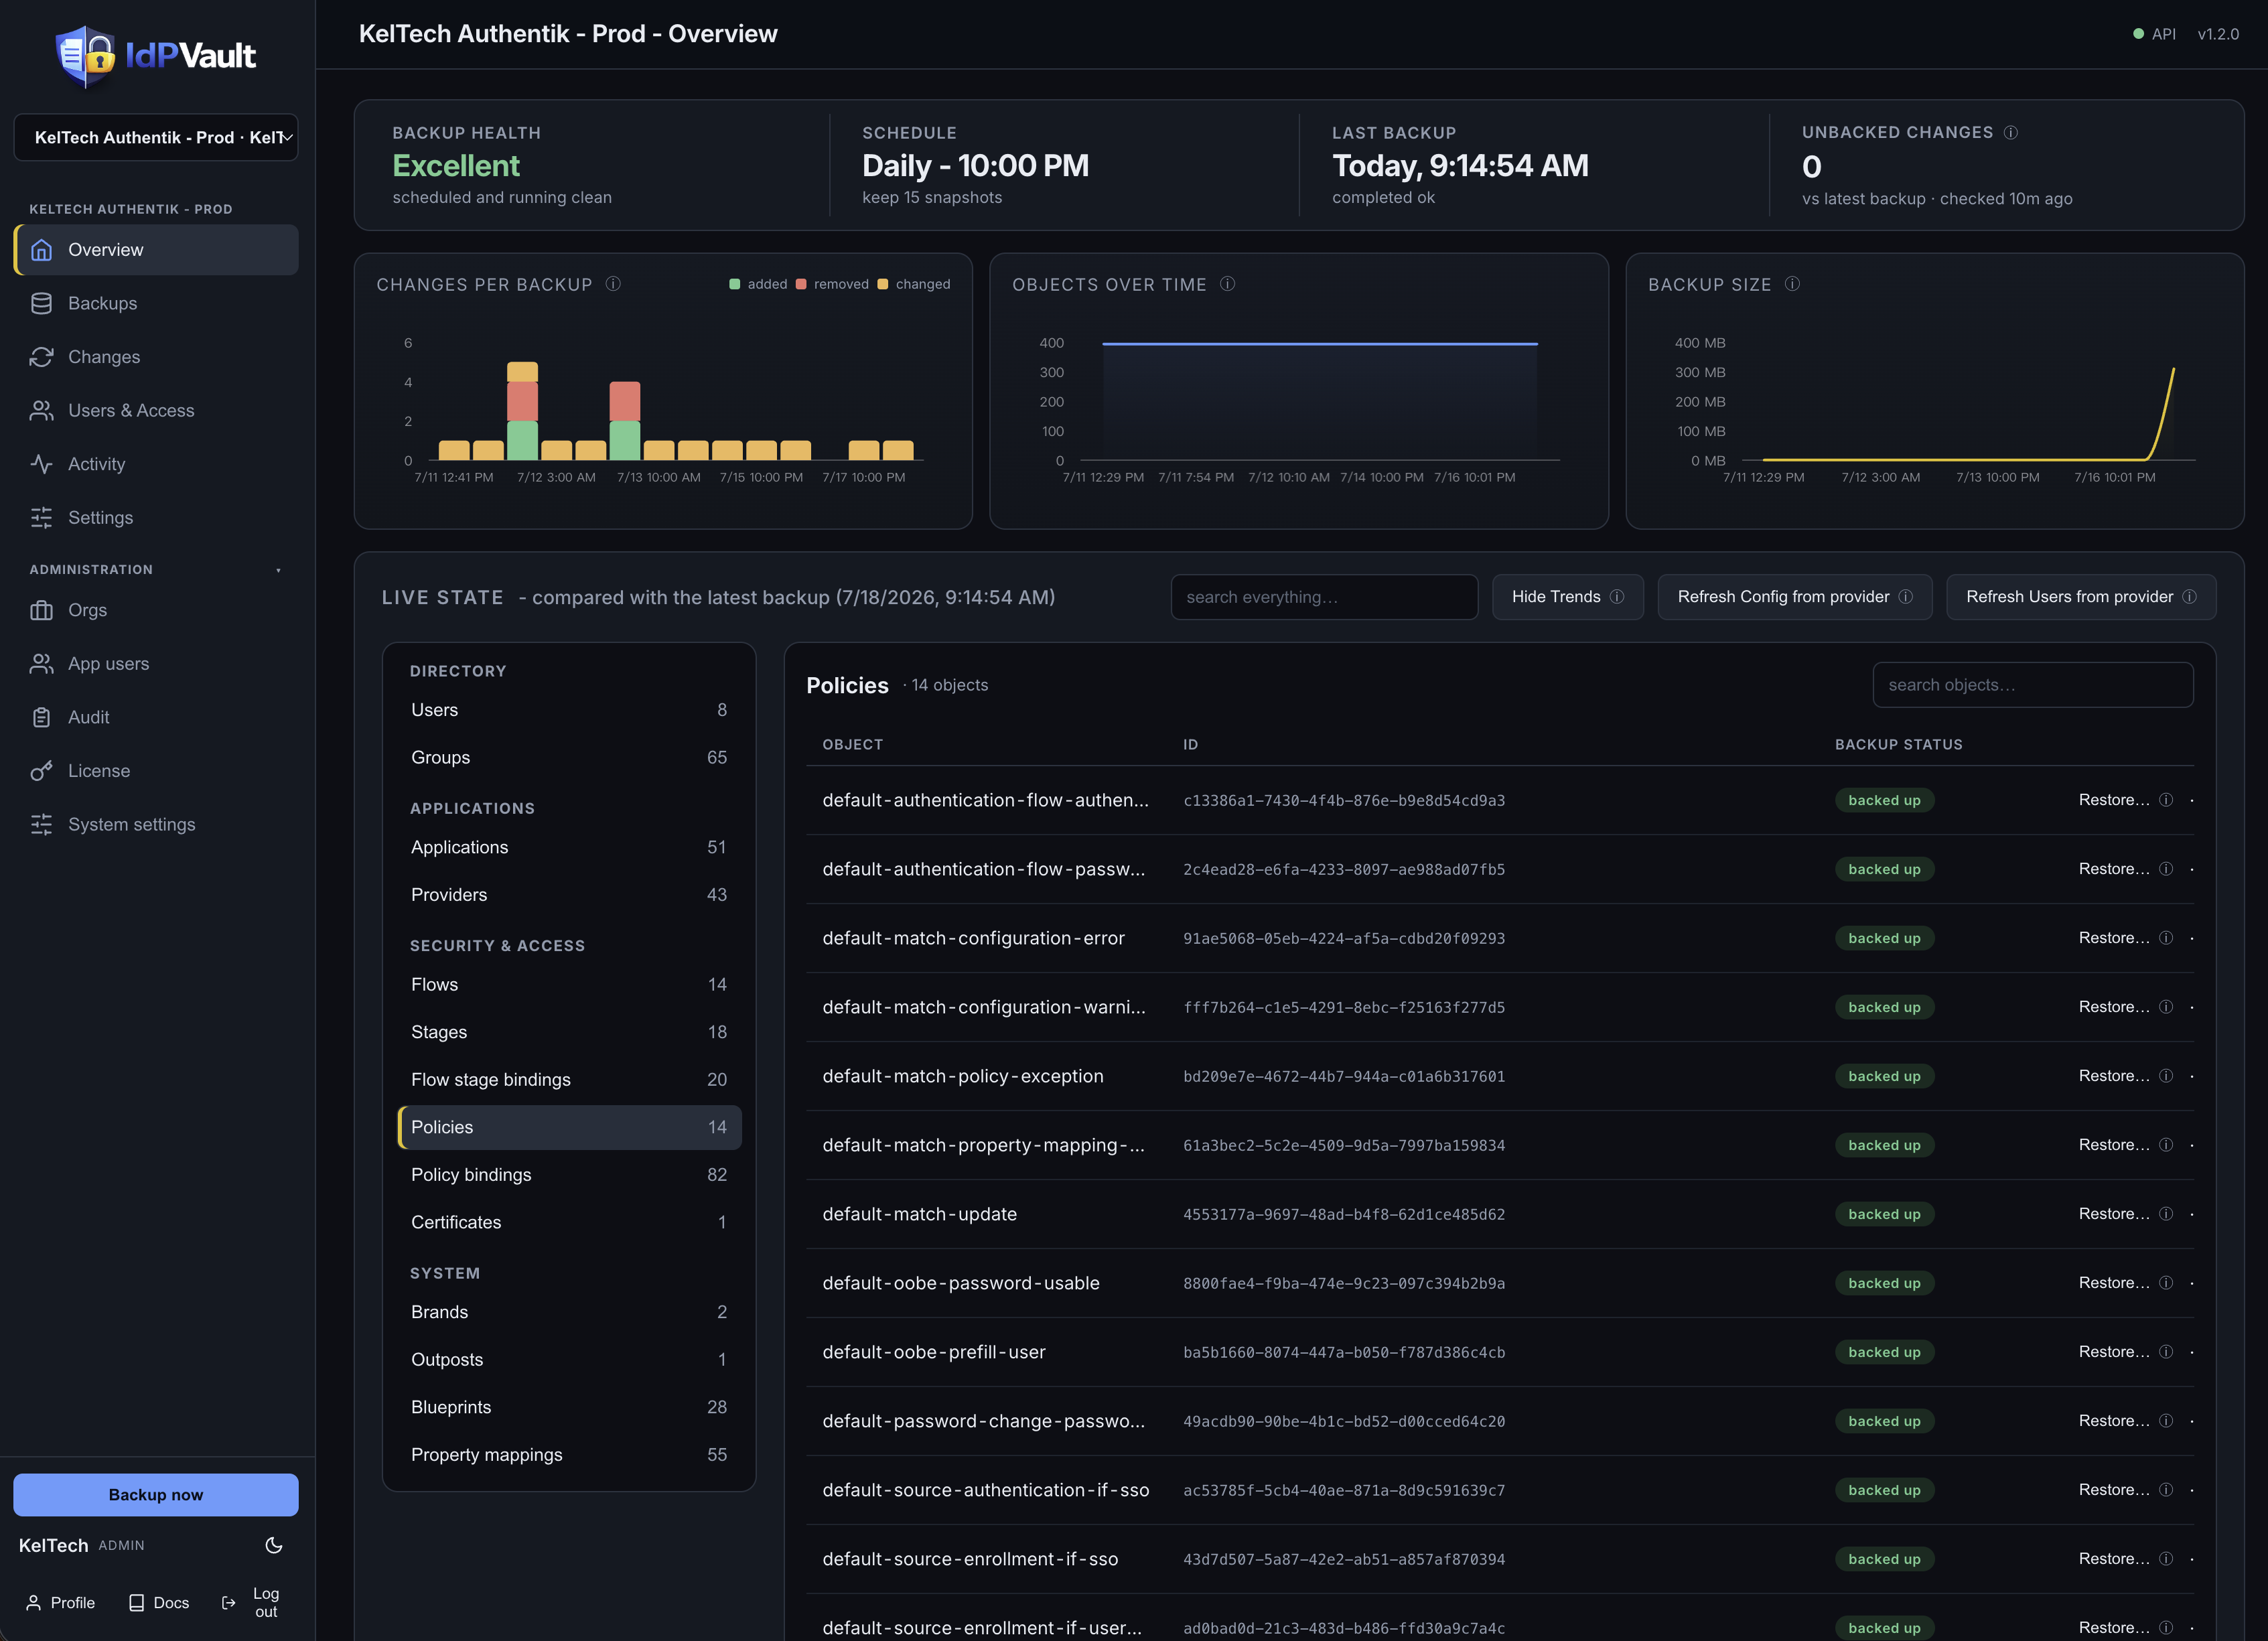Restore default-password-change-passwo... policy
The image size is (2268, 1641).
(x=2113, y=1421)
